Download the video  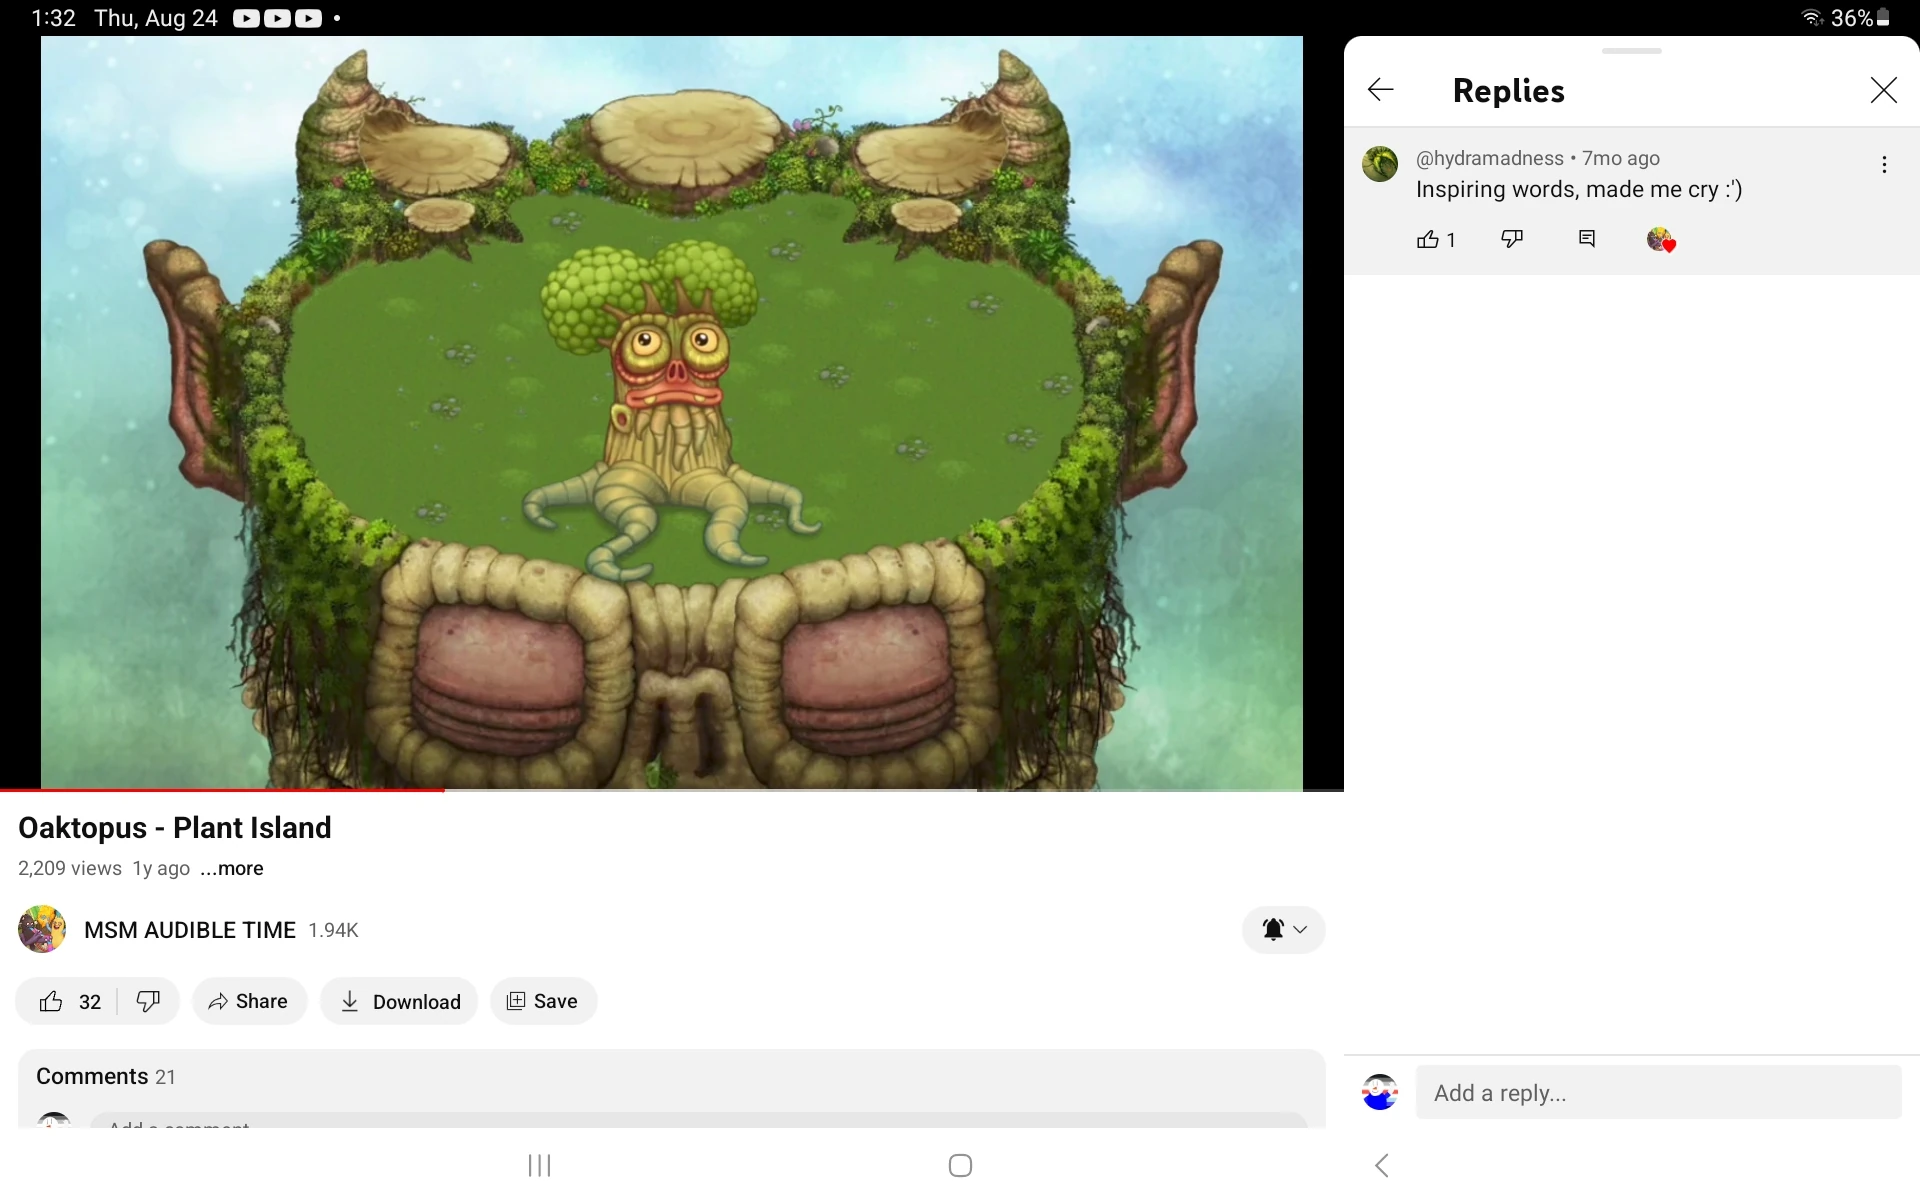[x=399, y=1002]
